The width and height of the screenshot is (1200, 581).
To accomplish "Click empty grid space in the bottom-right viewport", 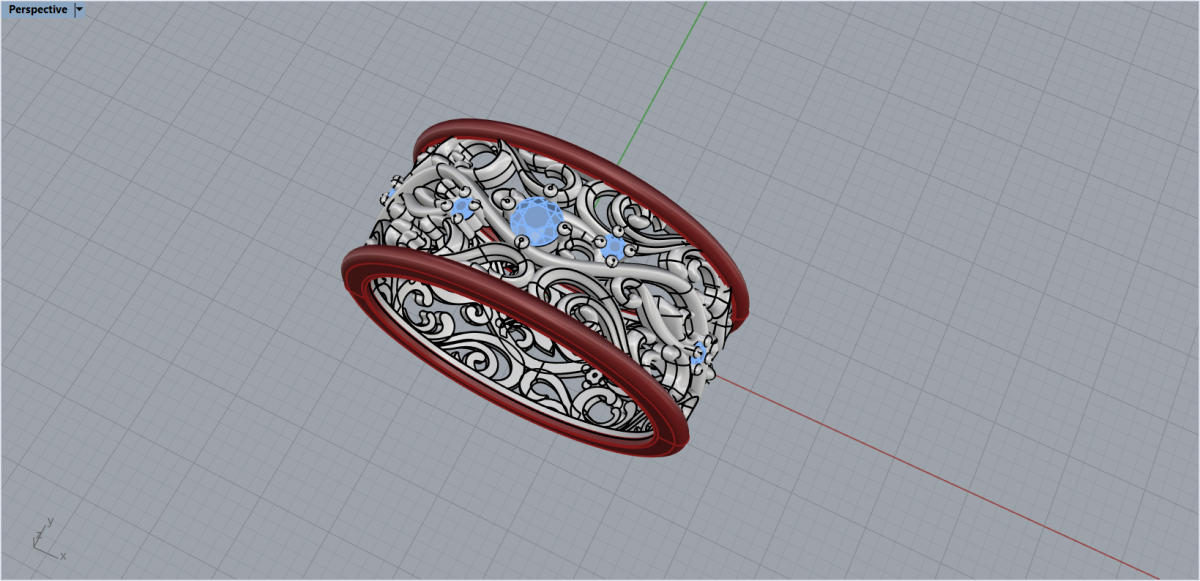I will (1050, 500).
